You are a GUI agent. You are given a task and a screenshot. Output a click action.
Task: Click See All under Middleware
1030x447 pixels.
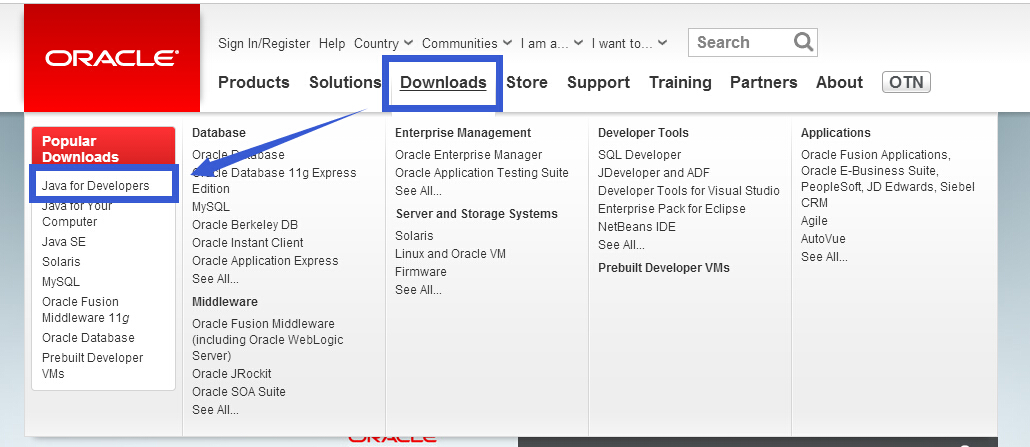click(215, 410)
